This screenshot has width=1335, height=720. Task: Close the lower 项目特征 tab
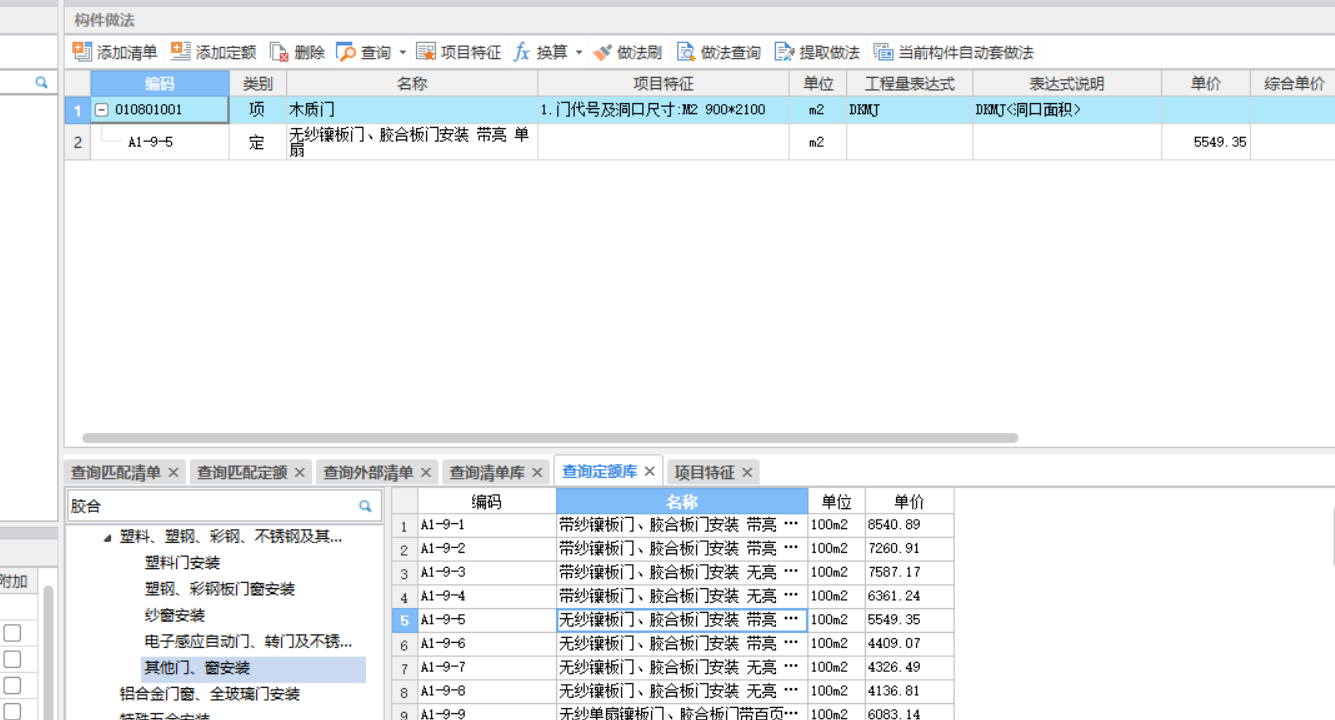coord(747,472)
